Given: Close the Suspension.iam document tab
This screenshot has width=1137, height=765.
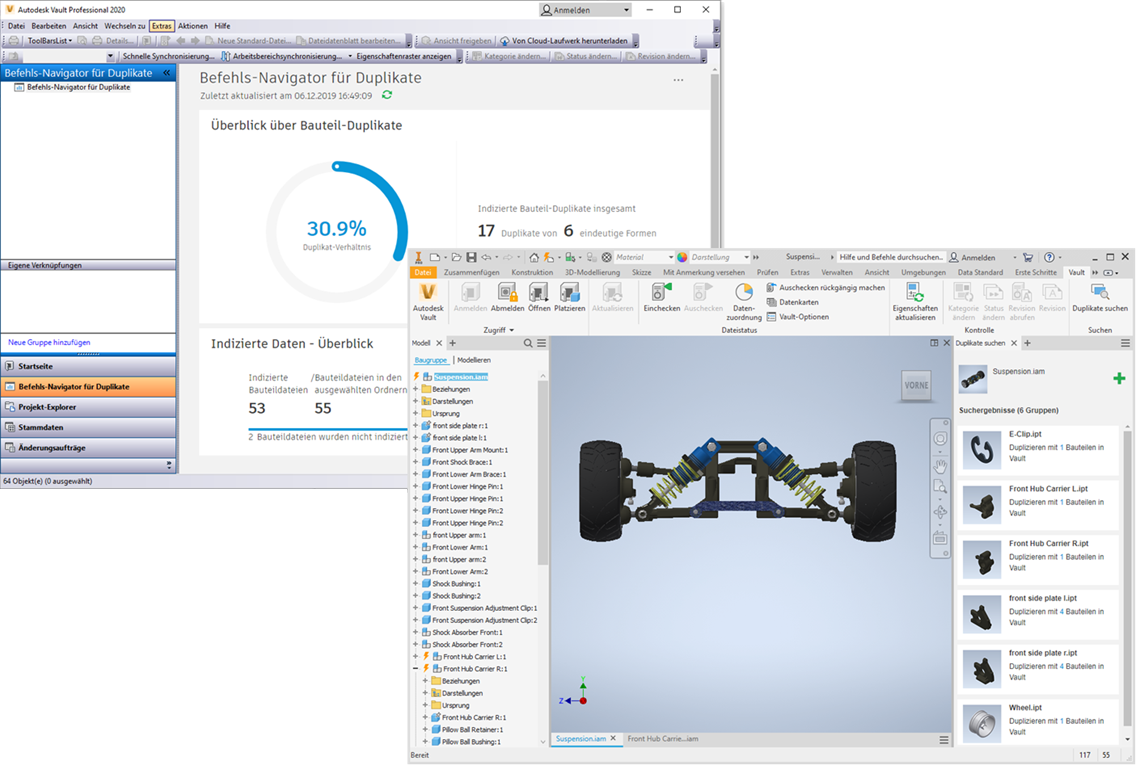Looking at the screenshot, I should coord(613,738).
